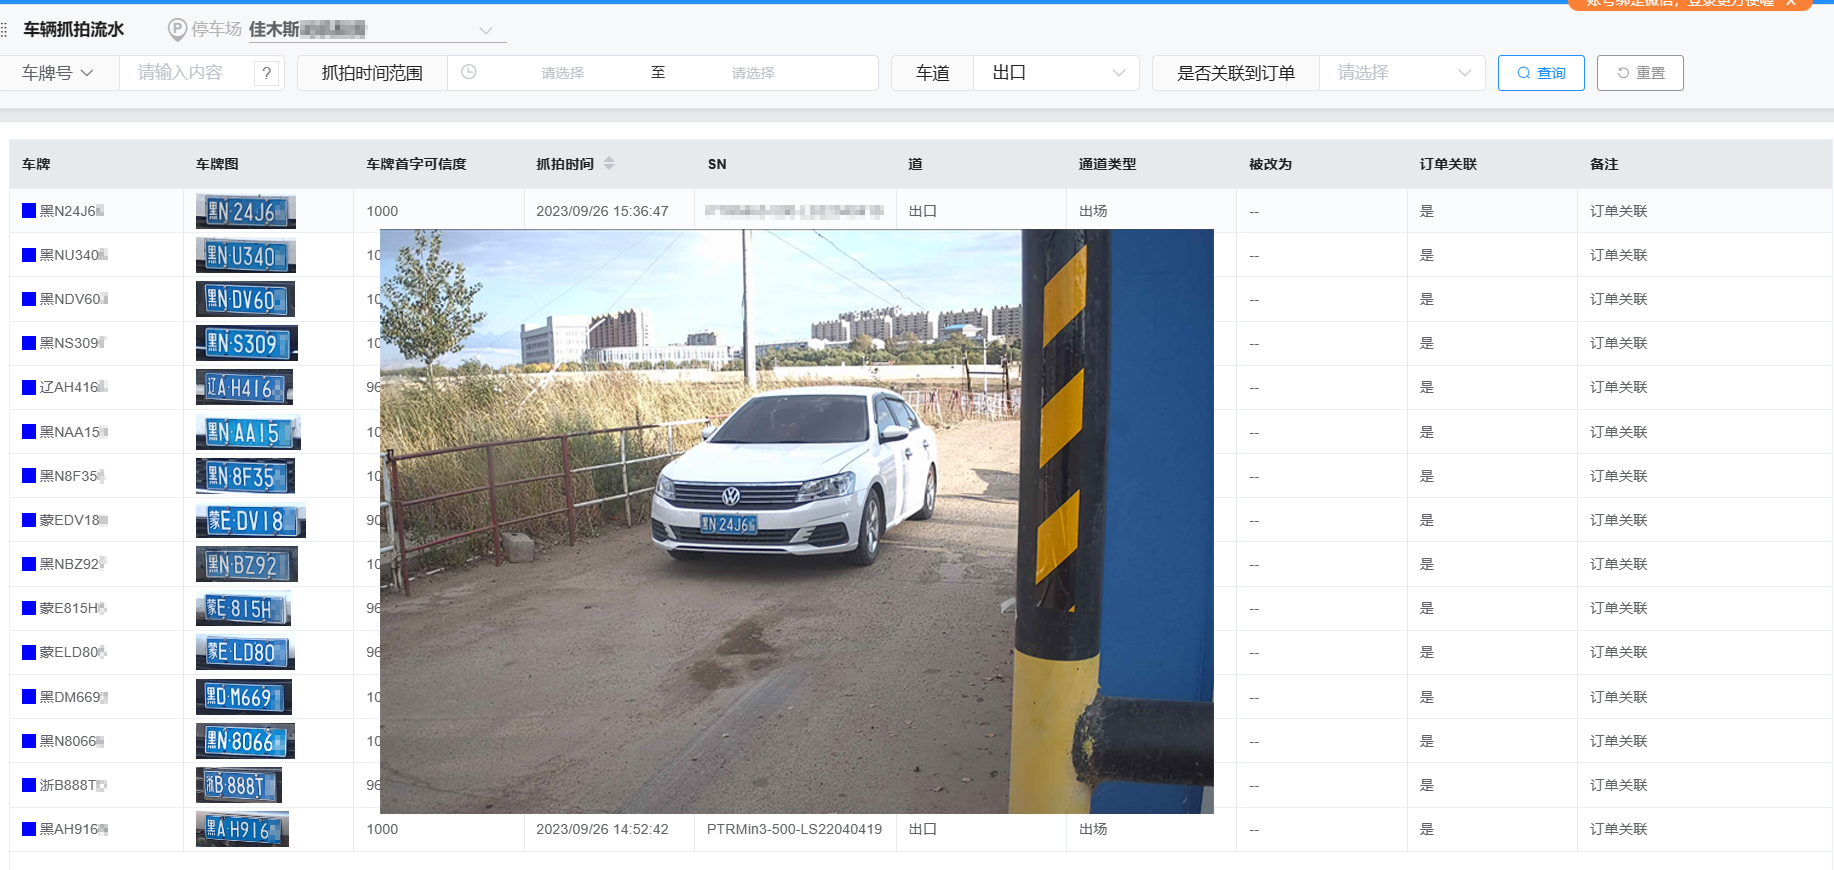Close the orange WeChat binding banner
This screenshot has width=1834, height=870.
1791,3
